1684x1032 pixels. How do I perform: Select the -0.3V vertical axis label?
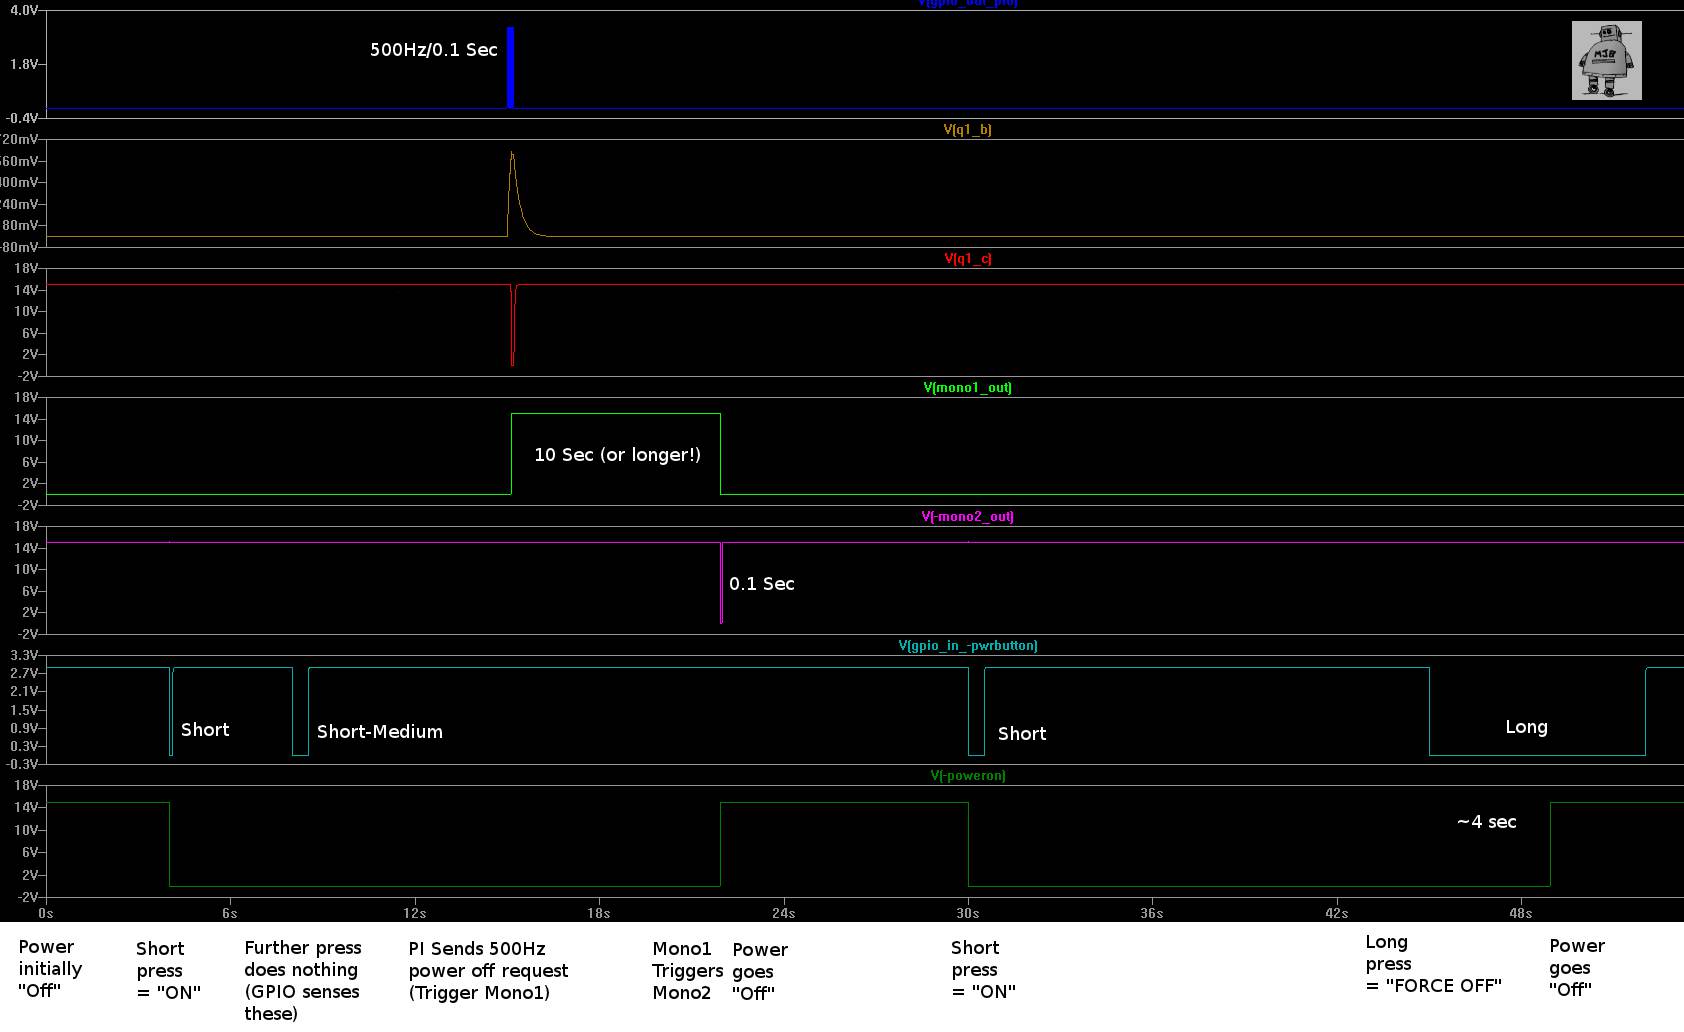20,764
